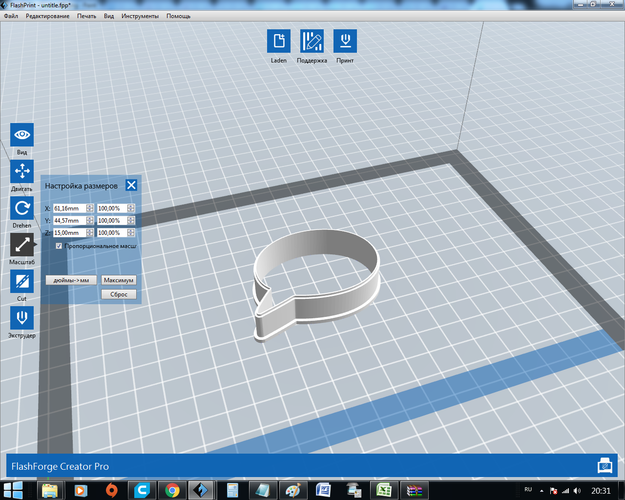Click the stepper on Y percent field
The width and height of the screenshot is (625, 500).
coord(131,220)
